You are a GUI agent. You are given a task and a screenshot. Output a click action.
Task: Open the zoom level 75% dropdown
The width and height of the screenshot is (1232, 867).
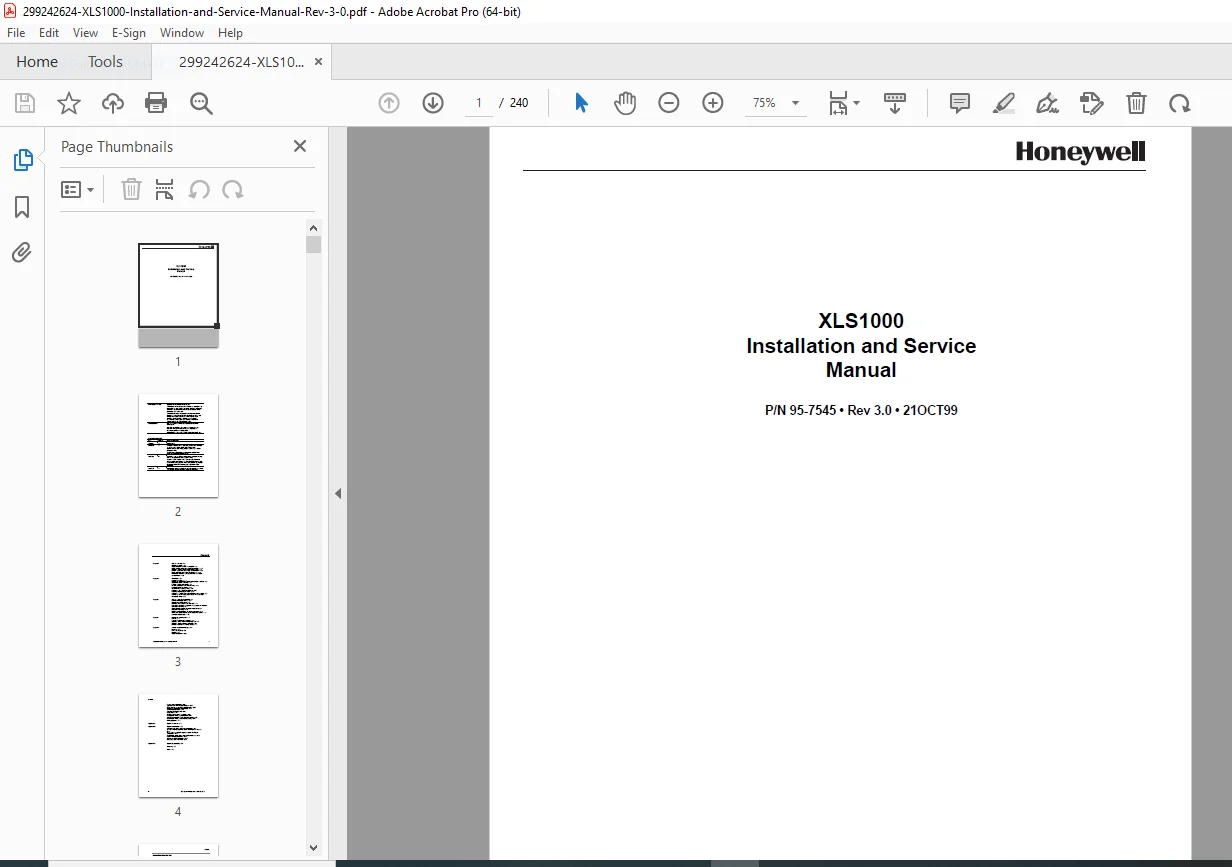click(x=775, y=103)
